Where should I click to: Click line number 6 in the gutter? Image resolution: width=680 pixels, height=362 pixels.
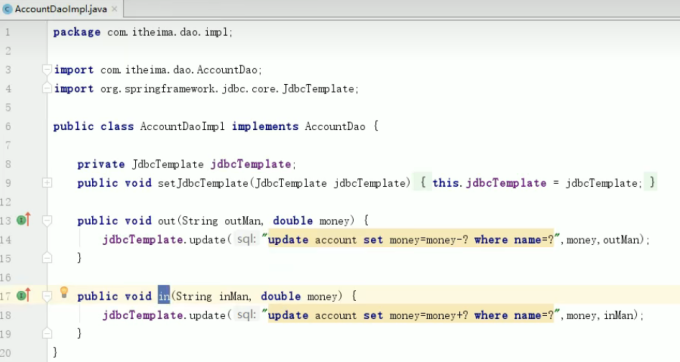[8, 127]
